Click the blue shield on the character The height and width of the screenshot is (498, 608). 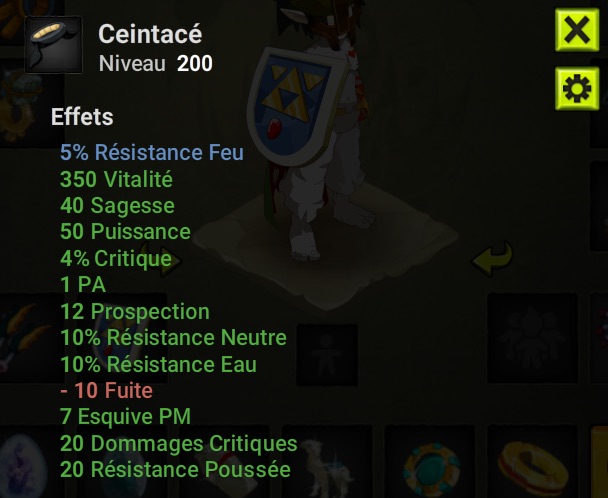click(x=298, y=106)
